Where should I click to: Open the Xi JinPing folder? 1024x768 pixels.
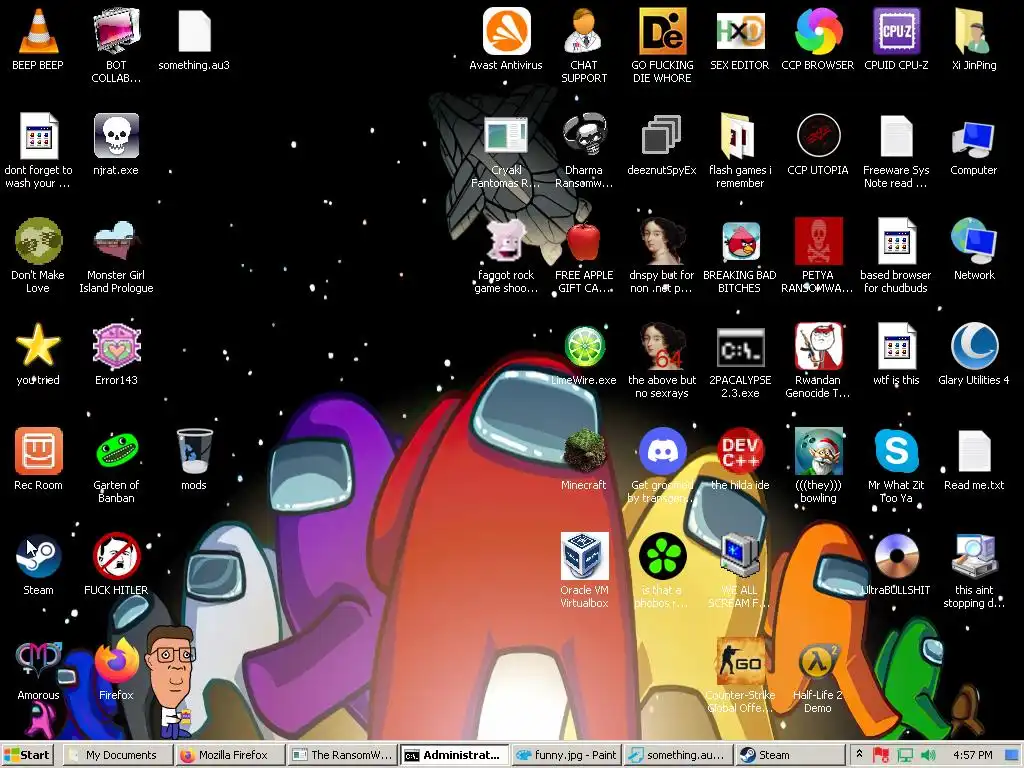[974, 31]
